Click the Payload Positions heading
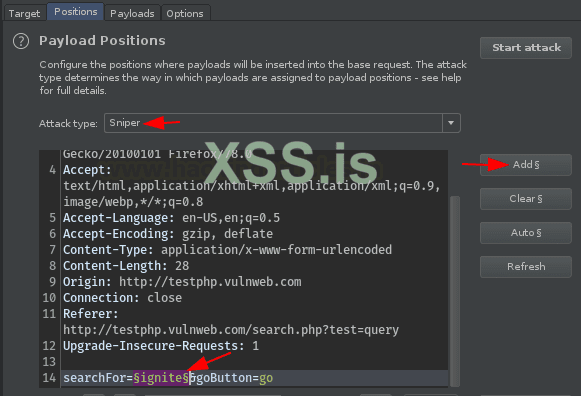The width and height of the screenshot is (581, 396). 102,41
